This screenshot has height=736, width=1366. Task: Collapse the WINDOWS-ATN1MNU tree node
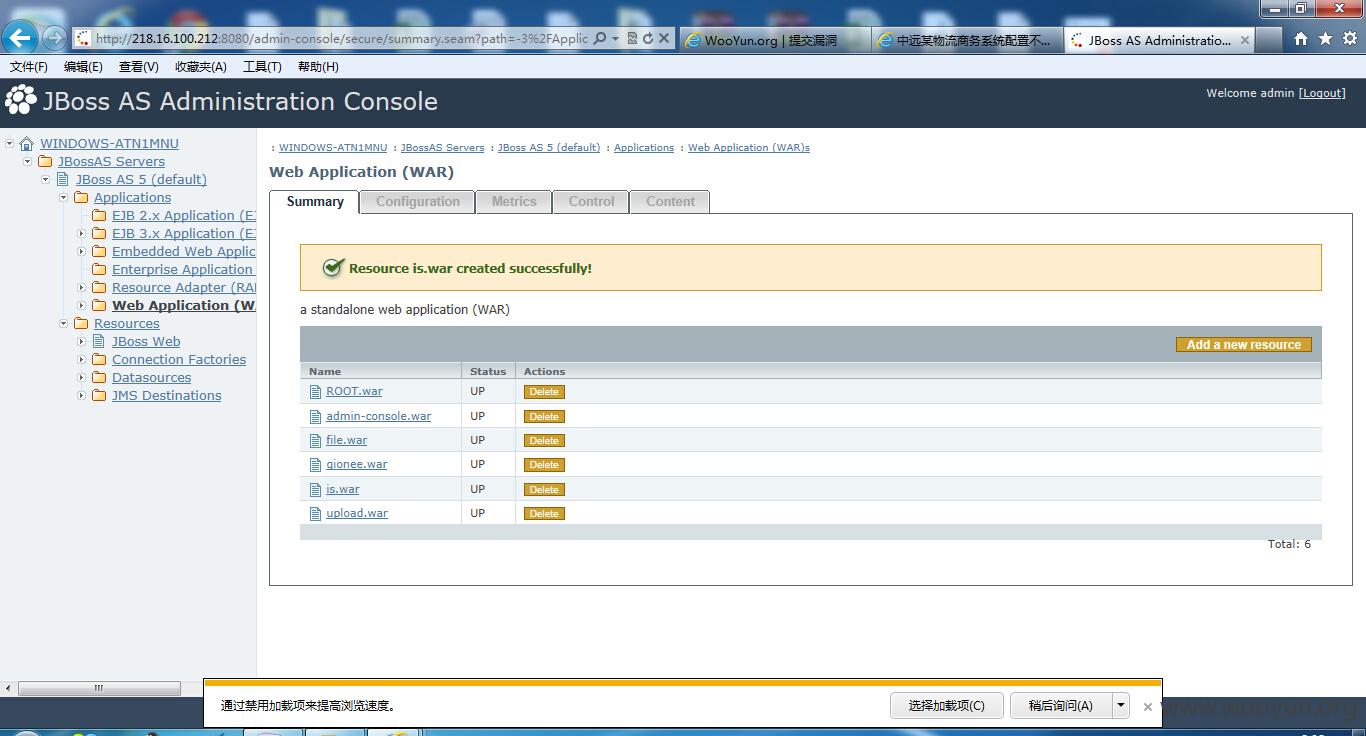(10, 144)
